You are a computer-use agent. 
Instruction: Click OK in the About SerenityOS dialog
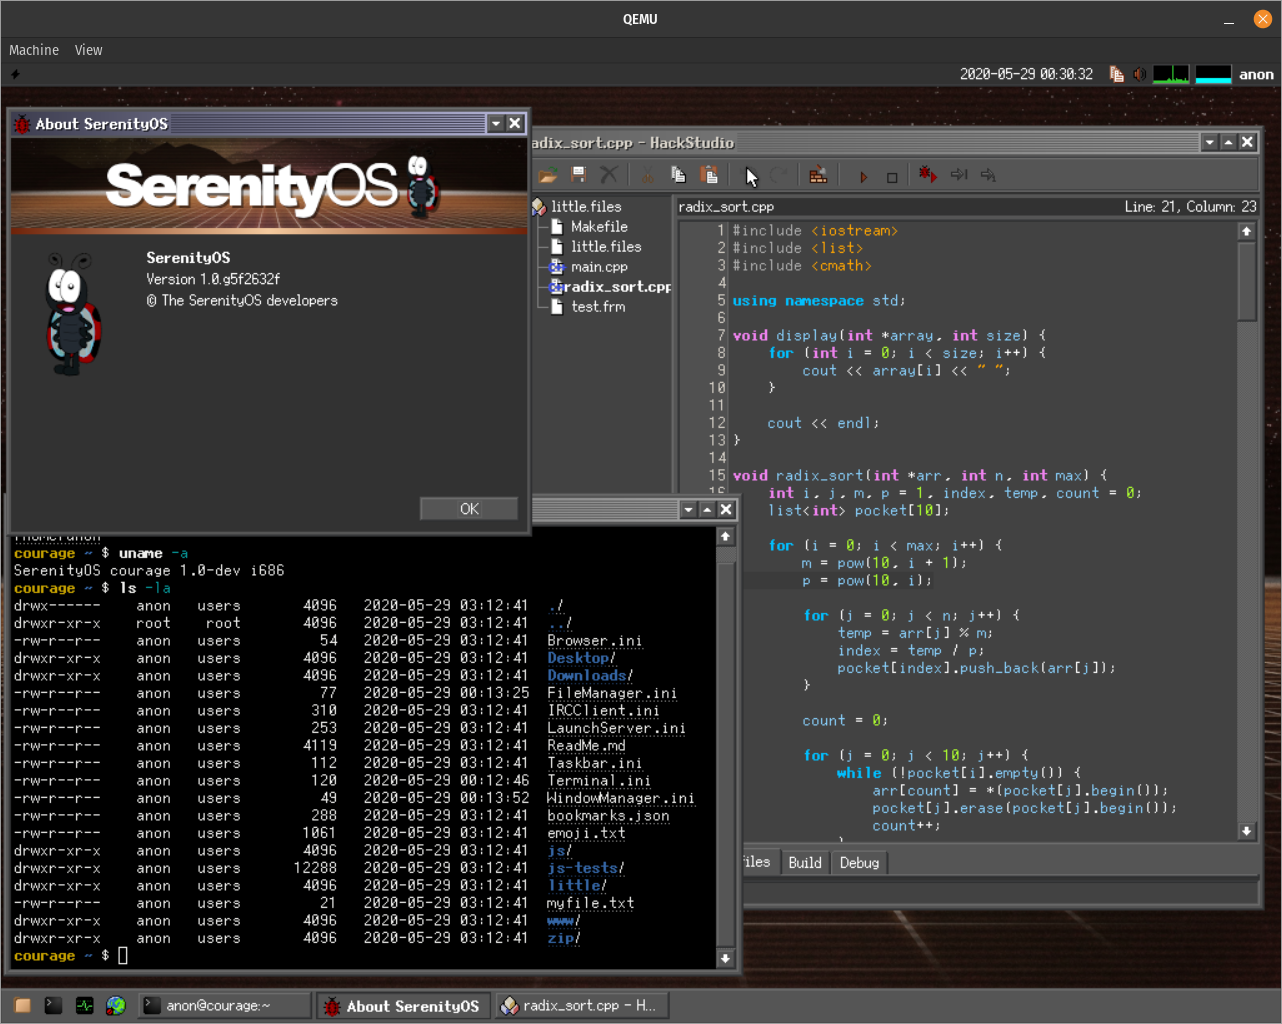point(469,509)
